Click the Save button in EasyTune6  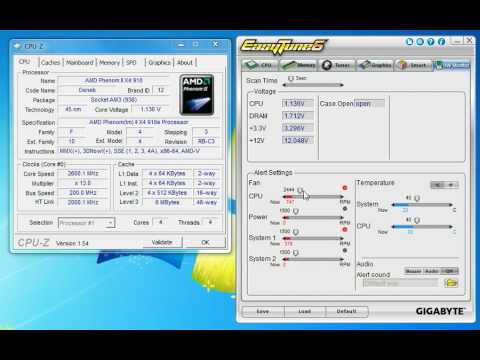click(263, 311)
